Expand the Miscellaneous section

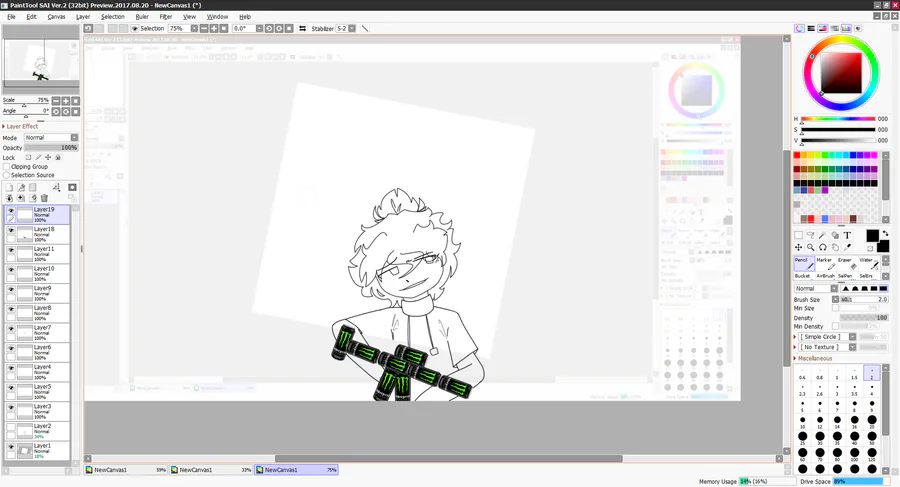(x=813, y=358)
